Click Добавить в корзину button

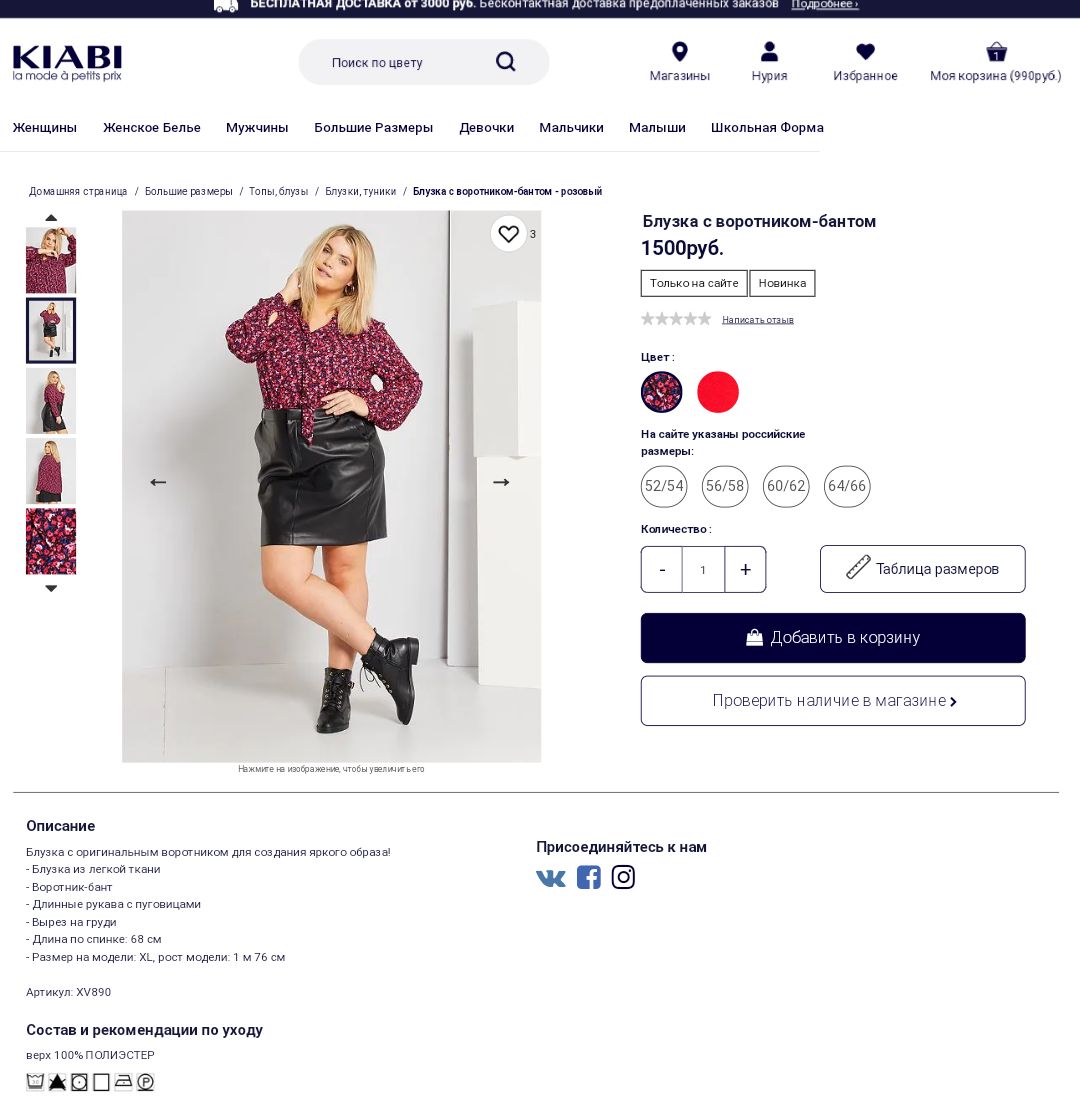pyautogui.click(x=833, y=638)
